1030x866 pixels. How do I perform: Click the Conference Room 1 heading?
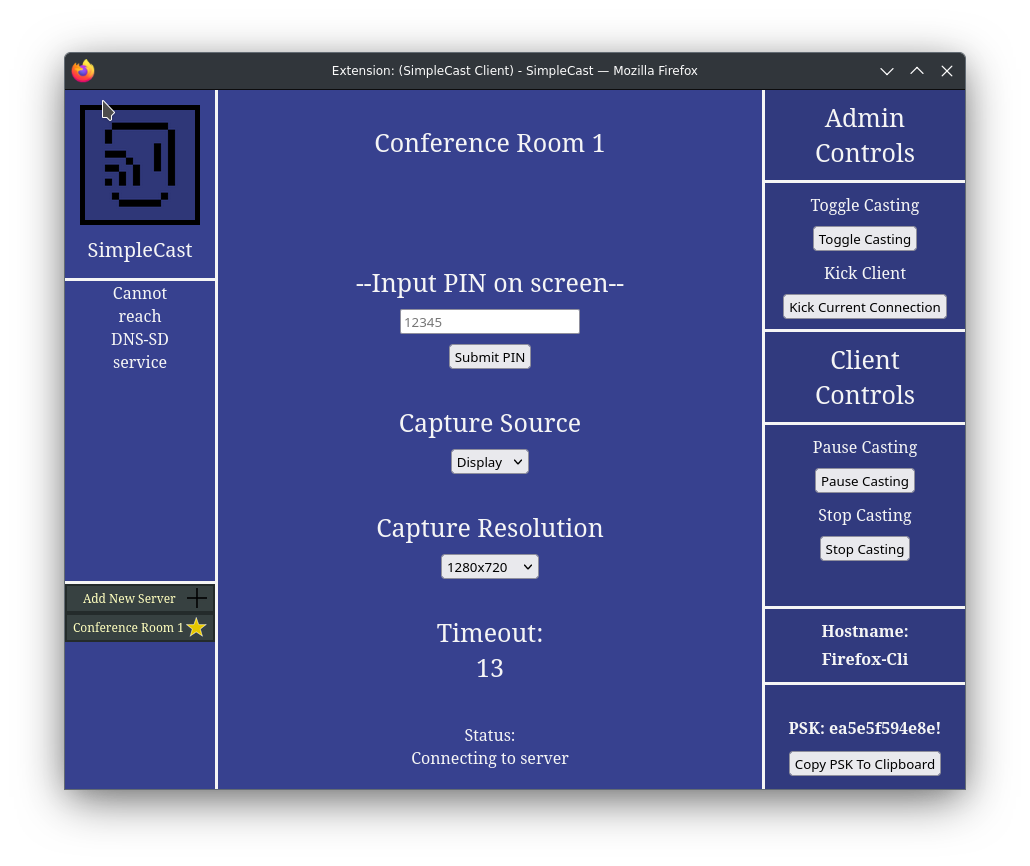click(490, 143)
